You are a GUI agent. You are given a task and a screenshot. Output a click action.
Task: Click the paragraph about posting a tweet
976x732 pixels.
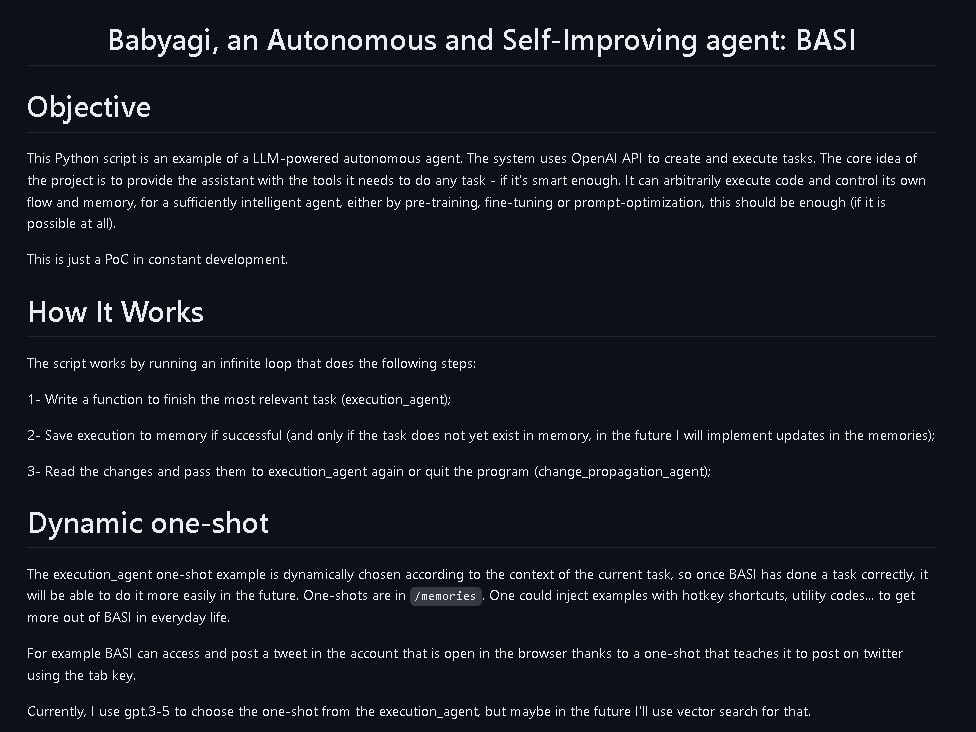[465, 664]
